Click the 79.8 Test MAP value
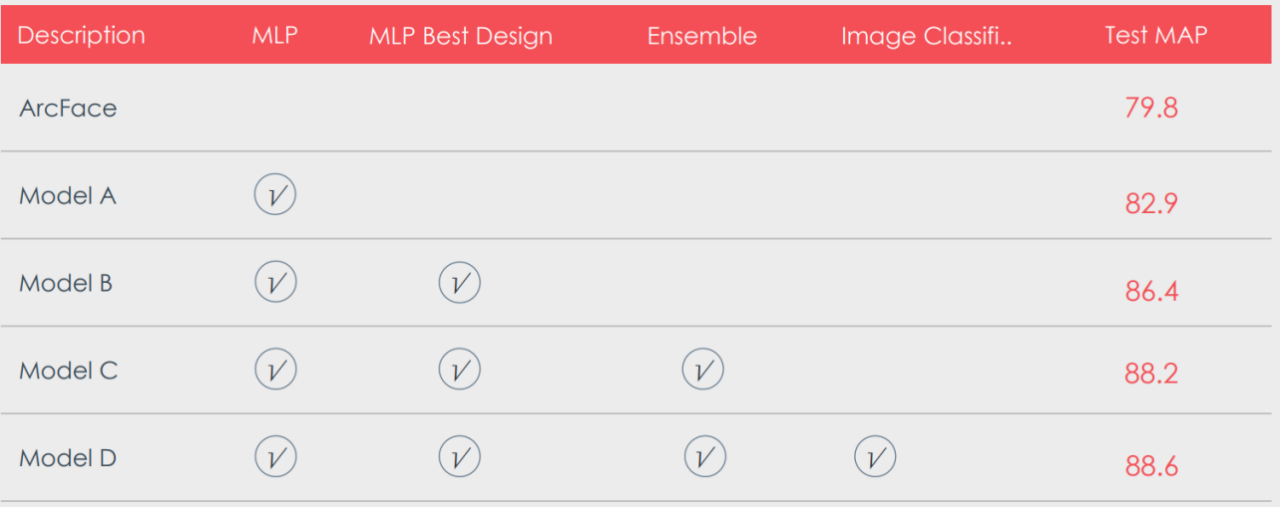The image size is (1280, 507). pos(1151,108)
